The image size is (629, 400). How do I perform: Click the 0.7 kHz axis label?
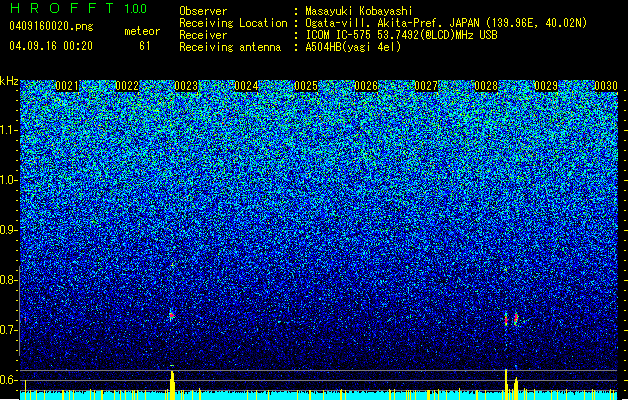[x=9, y=330]
